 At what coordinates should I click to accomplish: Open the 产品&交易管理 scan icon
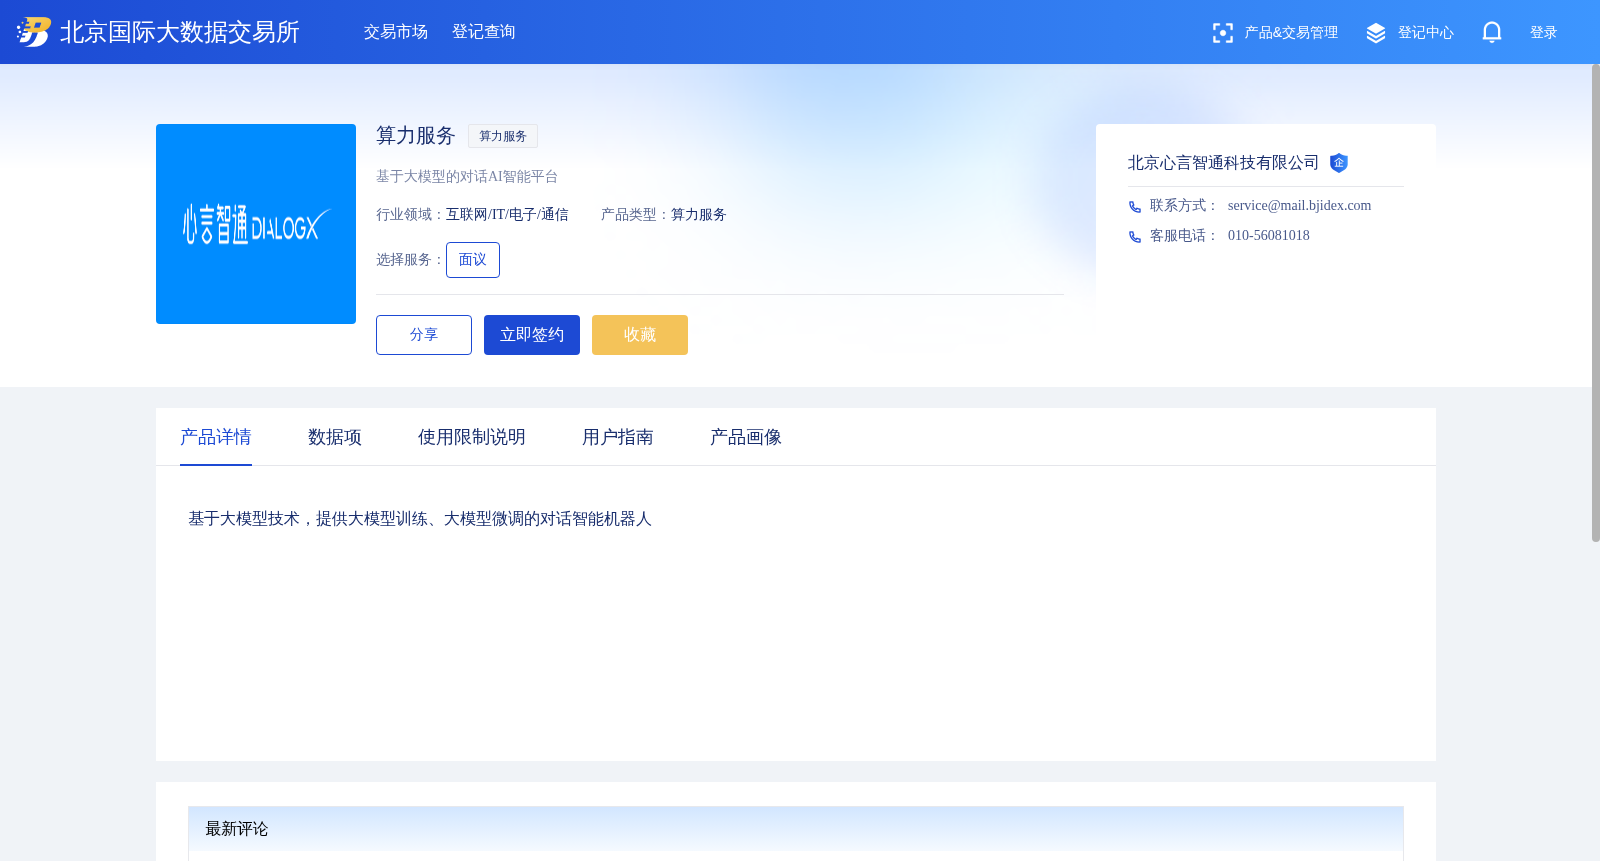pos(1222,33)
